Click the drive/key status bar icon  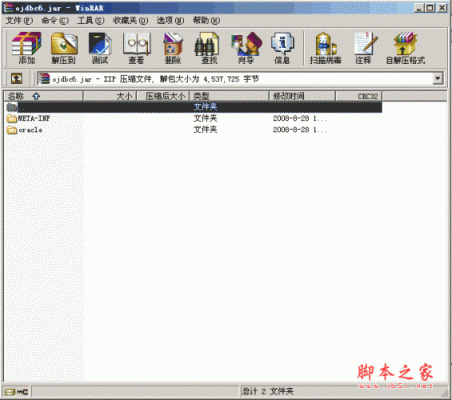[16, 391]
